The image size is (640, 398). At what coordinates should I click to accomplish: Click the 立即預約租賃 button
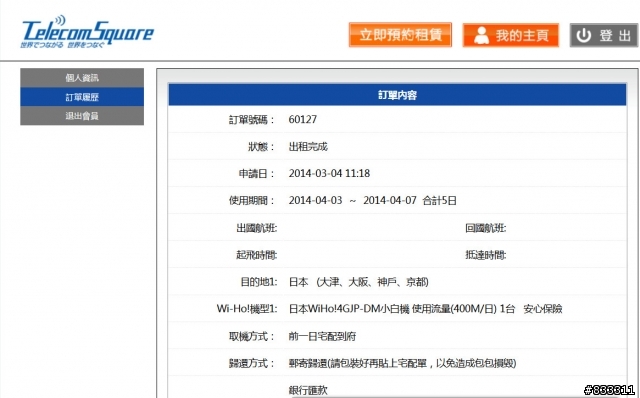point(400,35)
